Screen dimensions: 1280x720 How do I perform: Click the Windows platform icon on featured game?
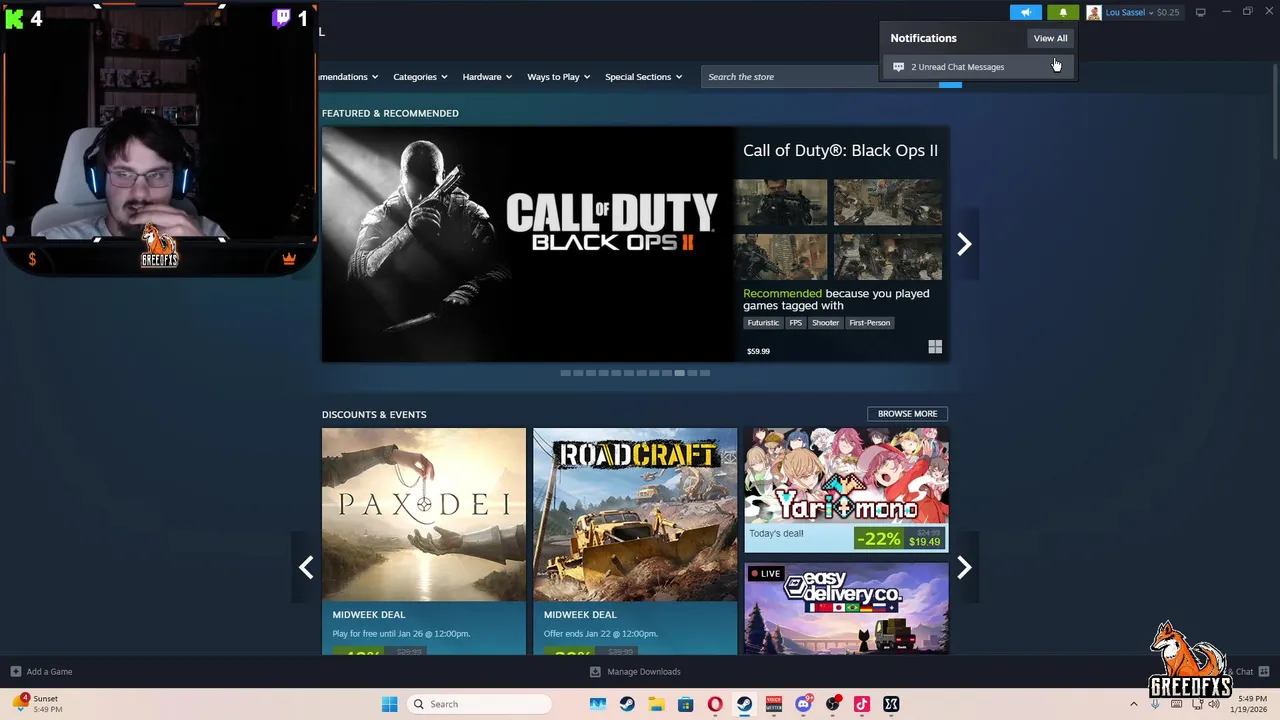(x=935, y=347)
